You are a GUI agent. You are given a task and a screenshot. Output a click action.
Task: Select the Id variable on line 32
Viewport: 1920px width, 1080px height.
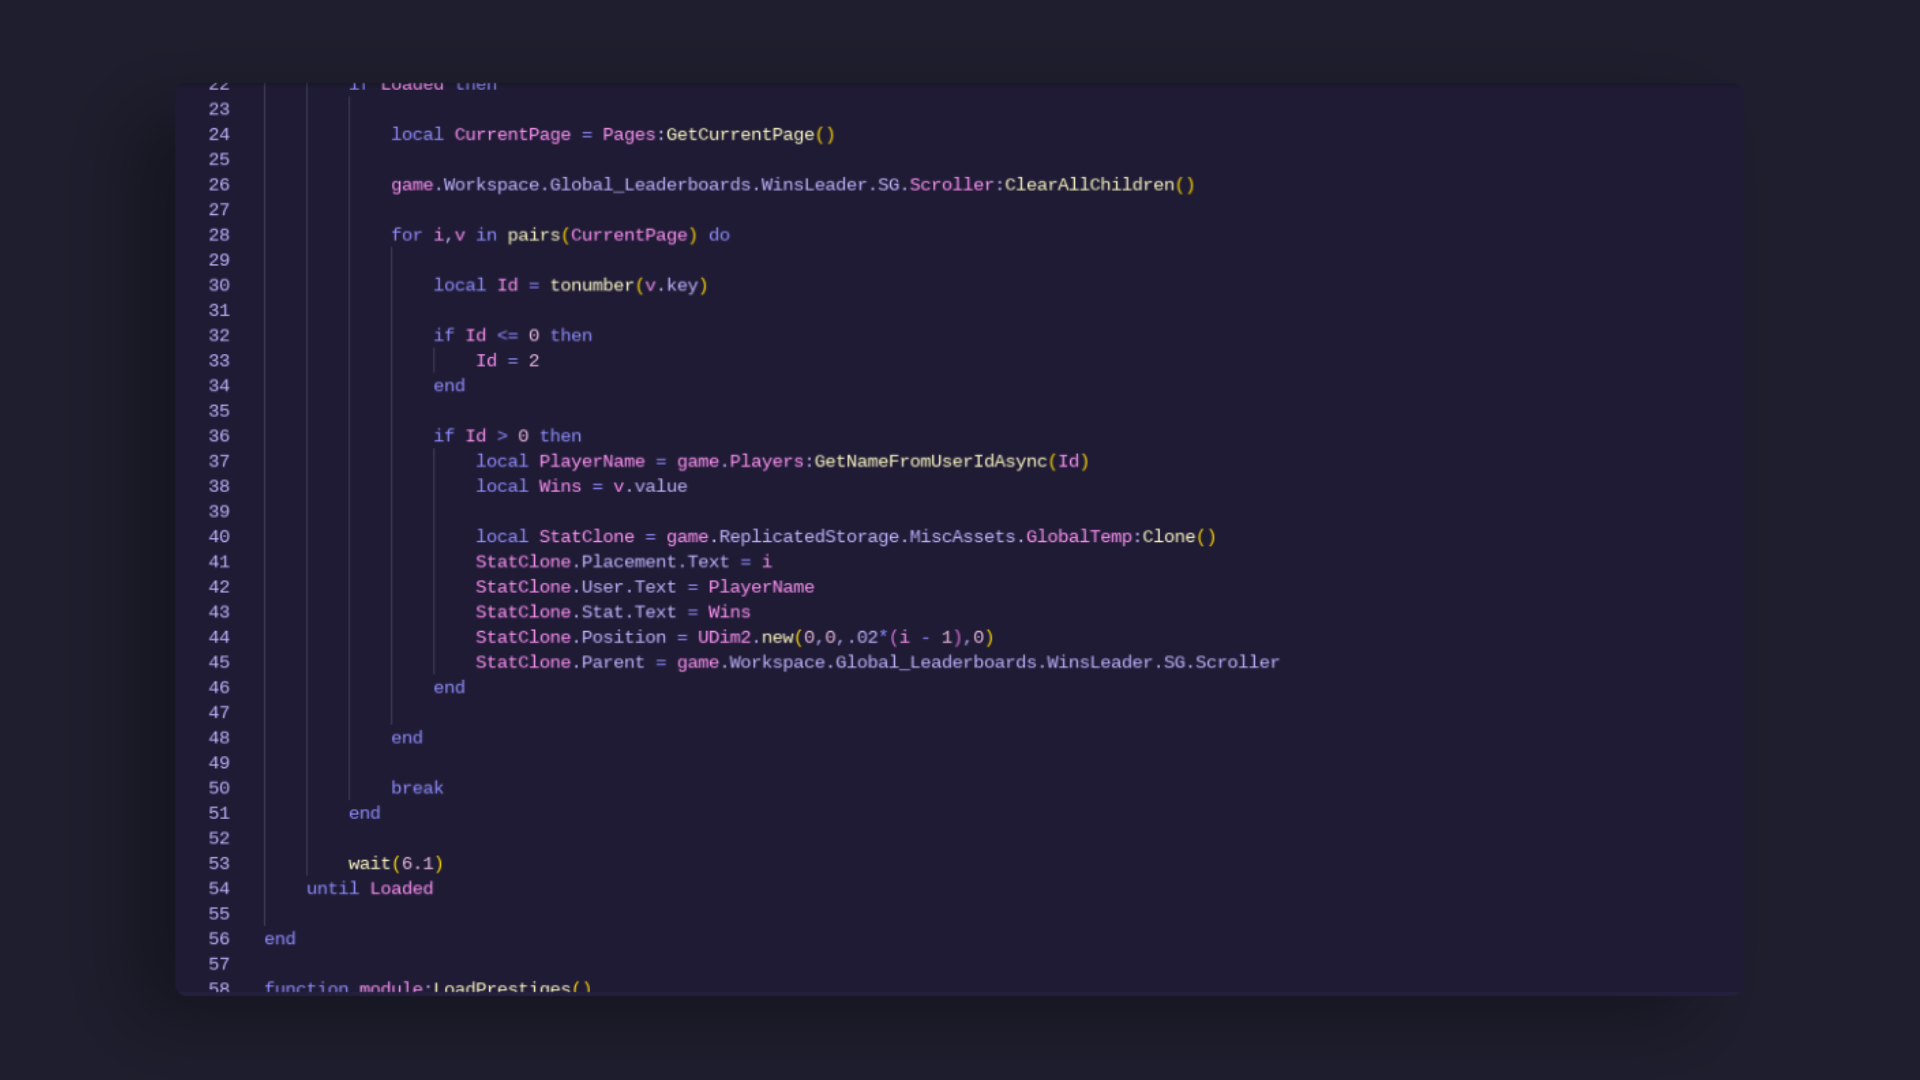coord(477,335)
